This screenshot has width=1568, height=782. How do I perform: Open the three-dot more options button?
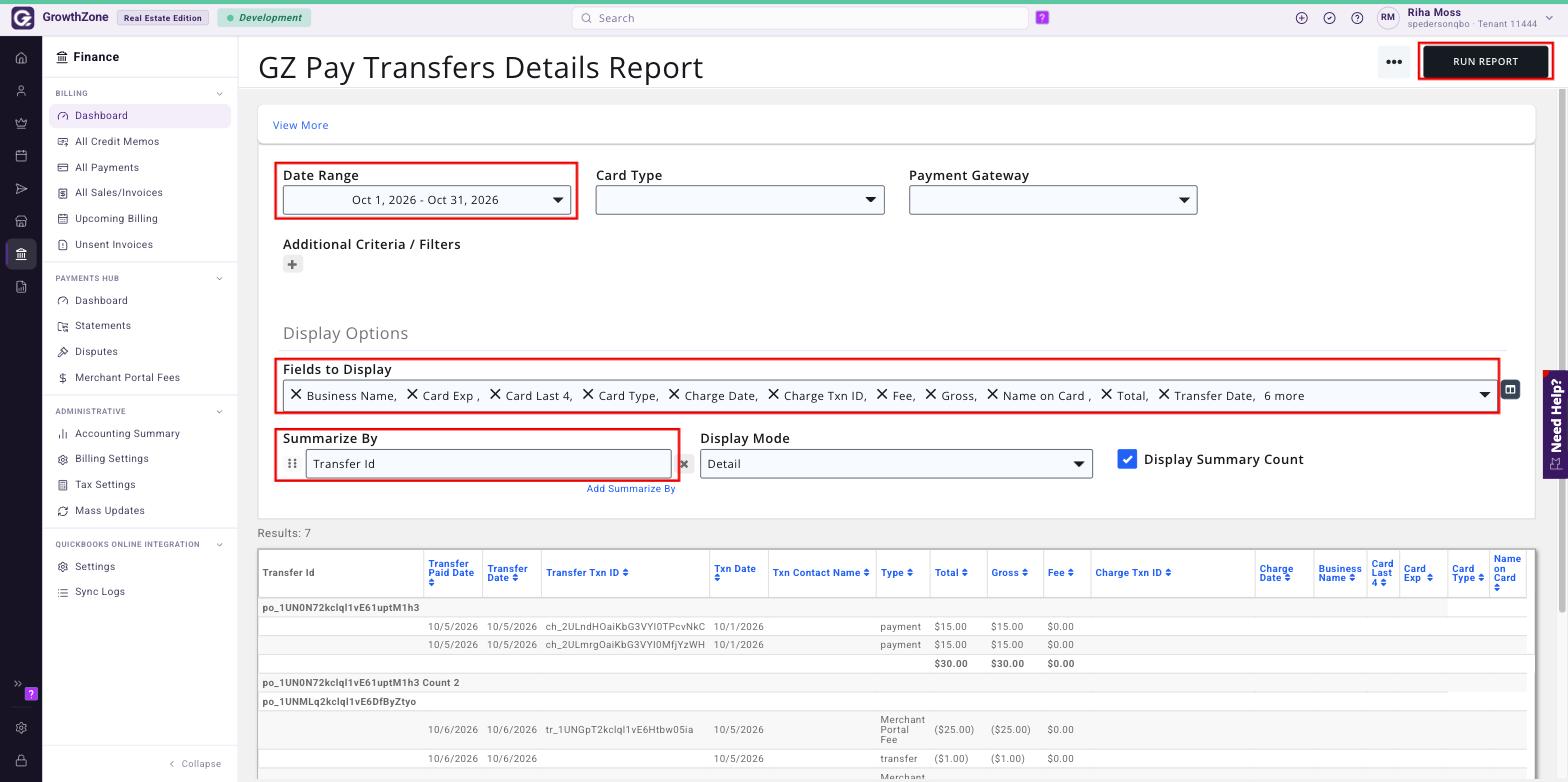pyautogui.click(x=1394, y=62)
